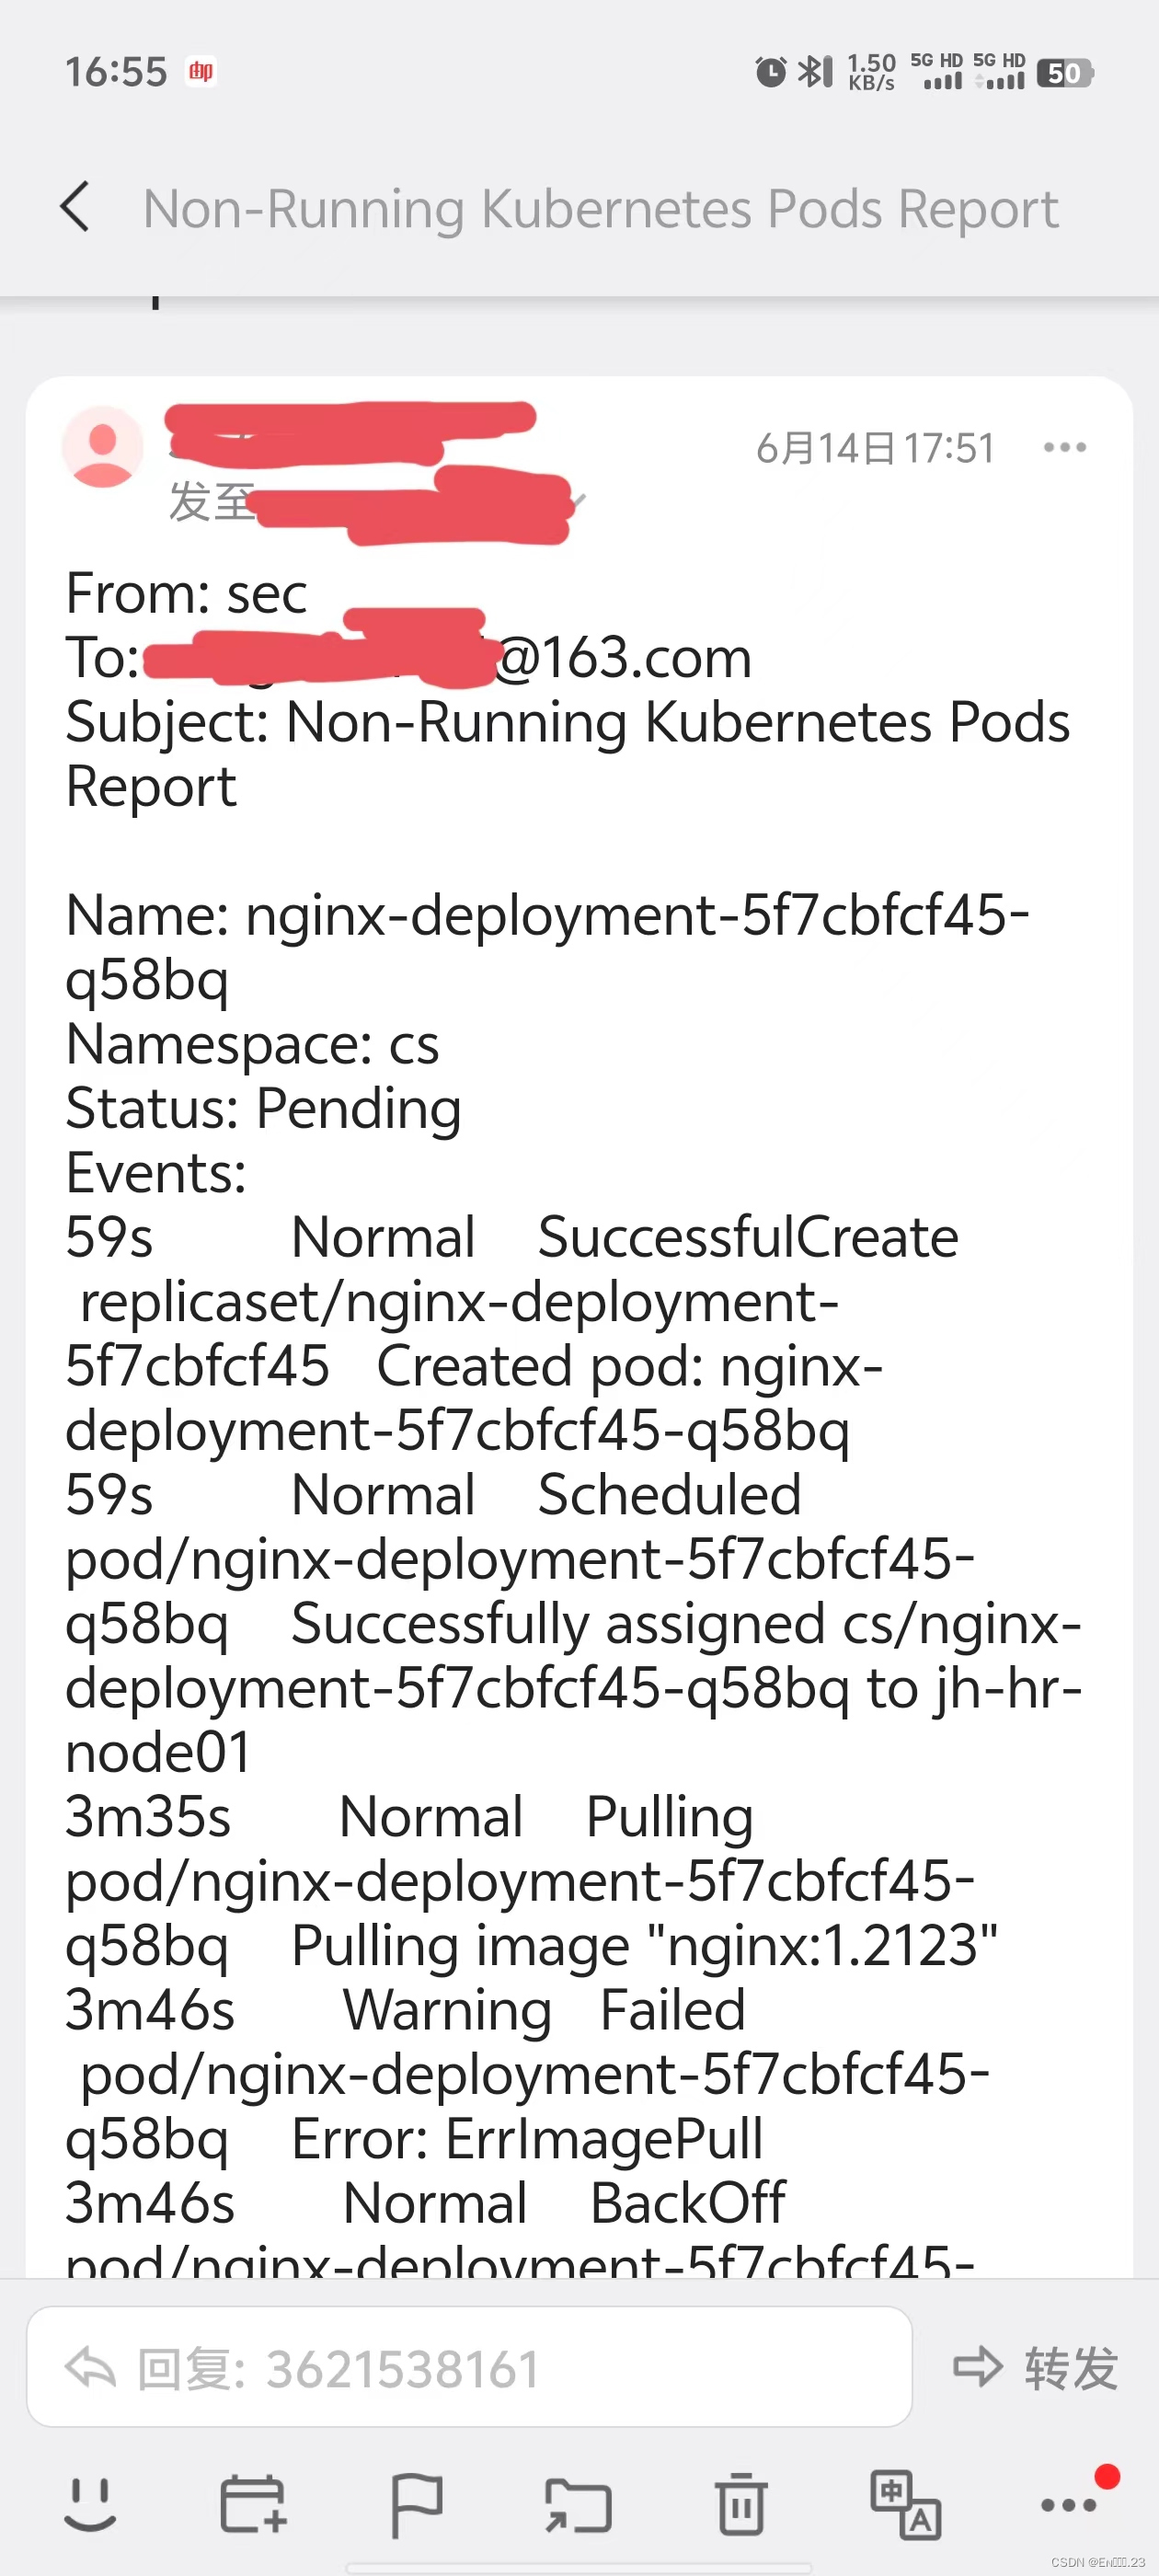Viewport: 1159px width, 2576px height.
Task: Tap the forward arrow icon beside 转发
Action: [977, 2368]
